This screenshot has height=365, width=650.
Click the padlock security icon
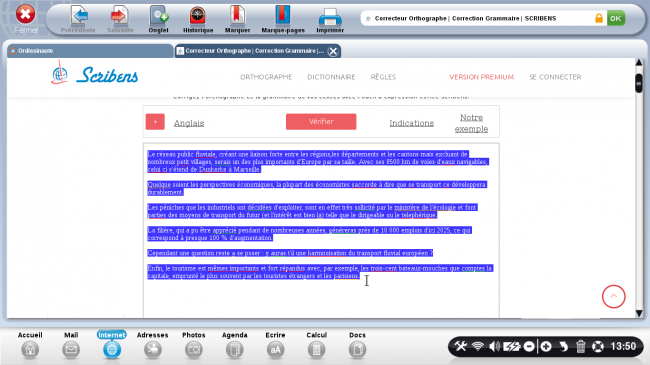pos(599,18)
